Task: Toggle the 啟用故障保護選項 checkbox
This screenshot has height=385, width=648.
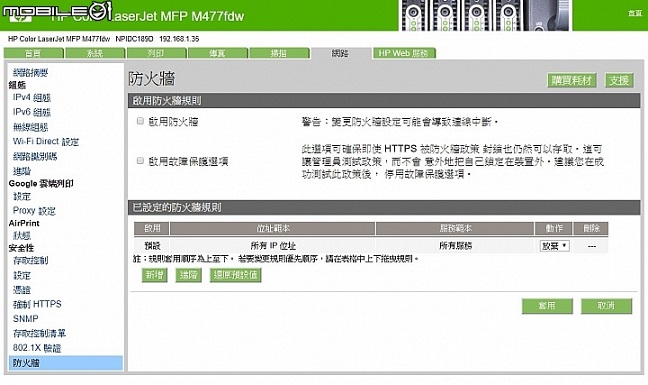Action: pyautogui.click(x=140, y=161)
